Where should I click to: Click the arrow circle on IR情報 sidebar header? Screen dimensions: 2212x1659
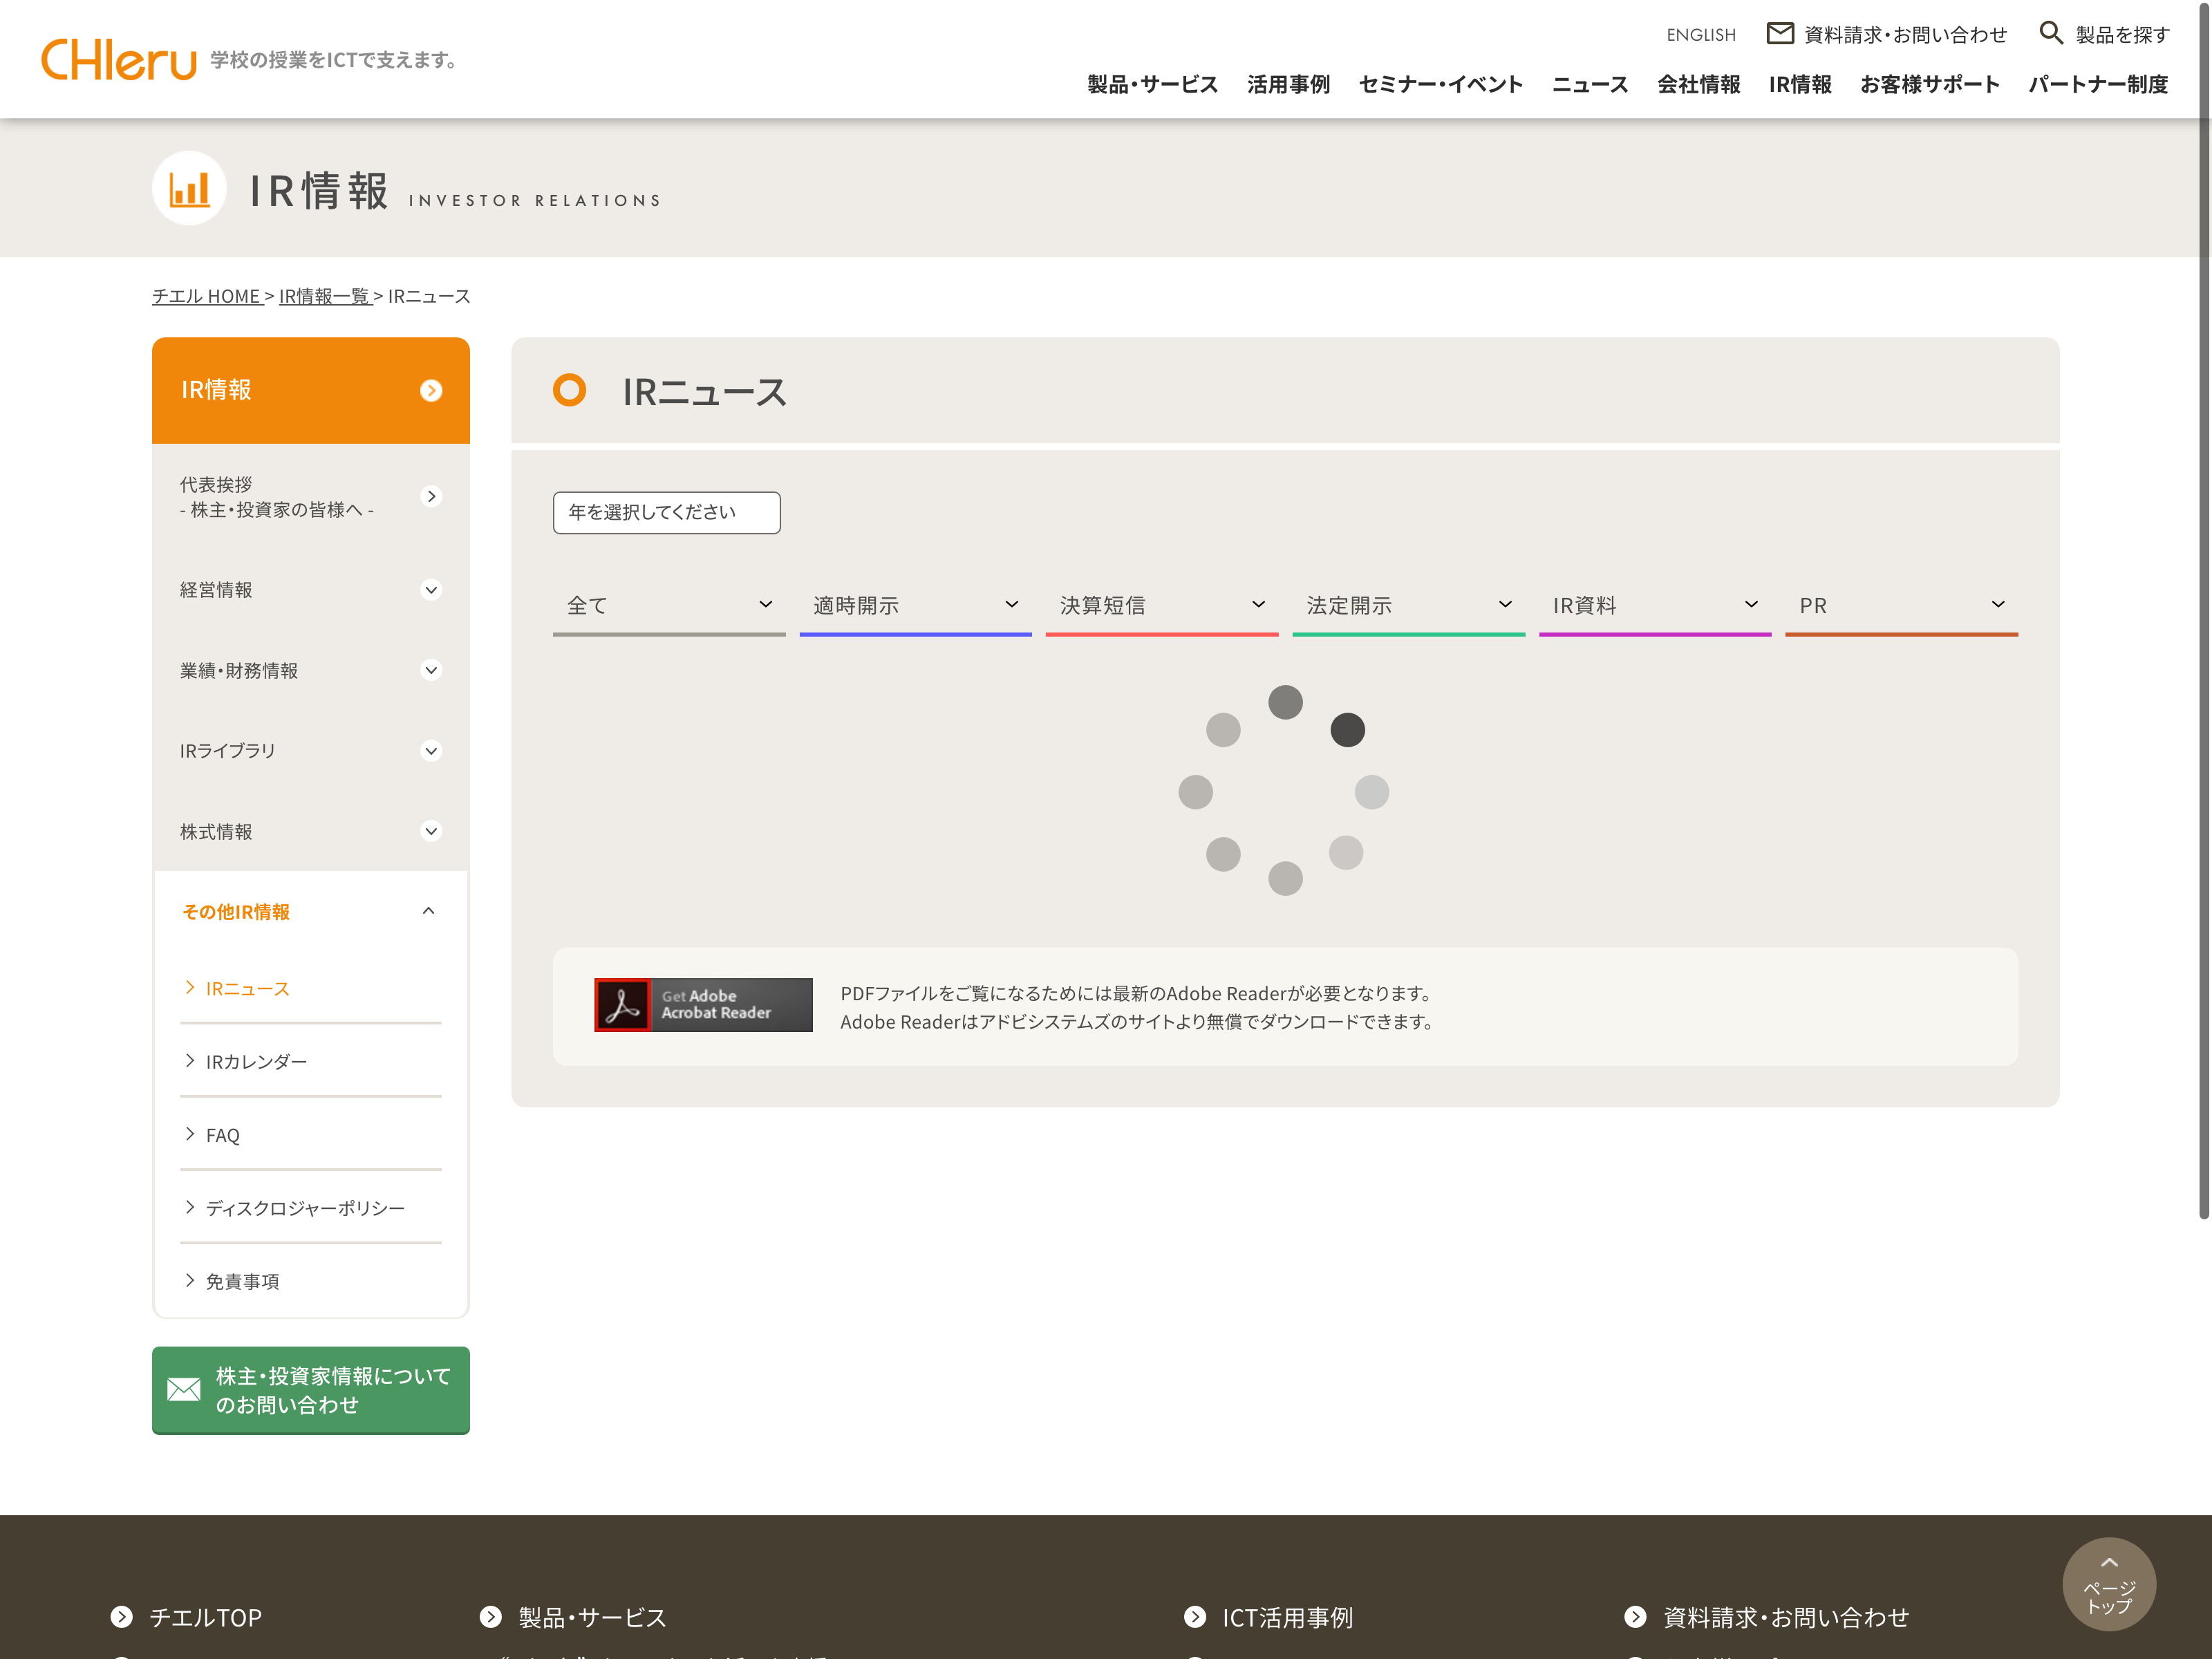point(431,390)
